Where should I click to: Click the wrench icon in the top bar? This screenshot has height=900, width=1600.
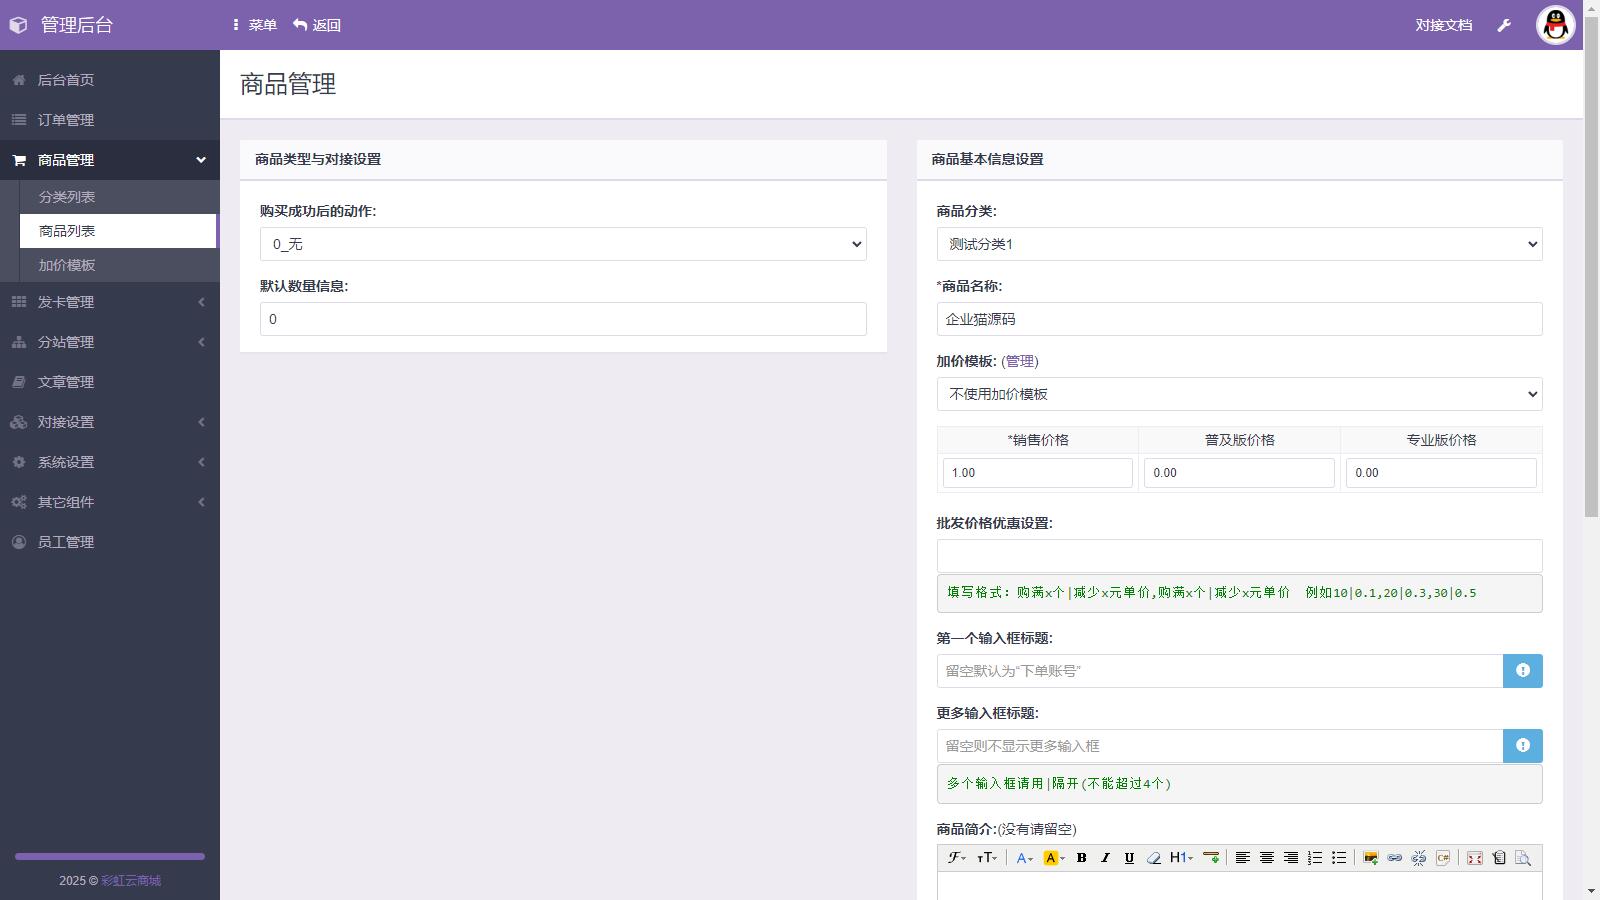[x=1504, y=25]
